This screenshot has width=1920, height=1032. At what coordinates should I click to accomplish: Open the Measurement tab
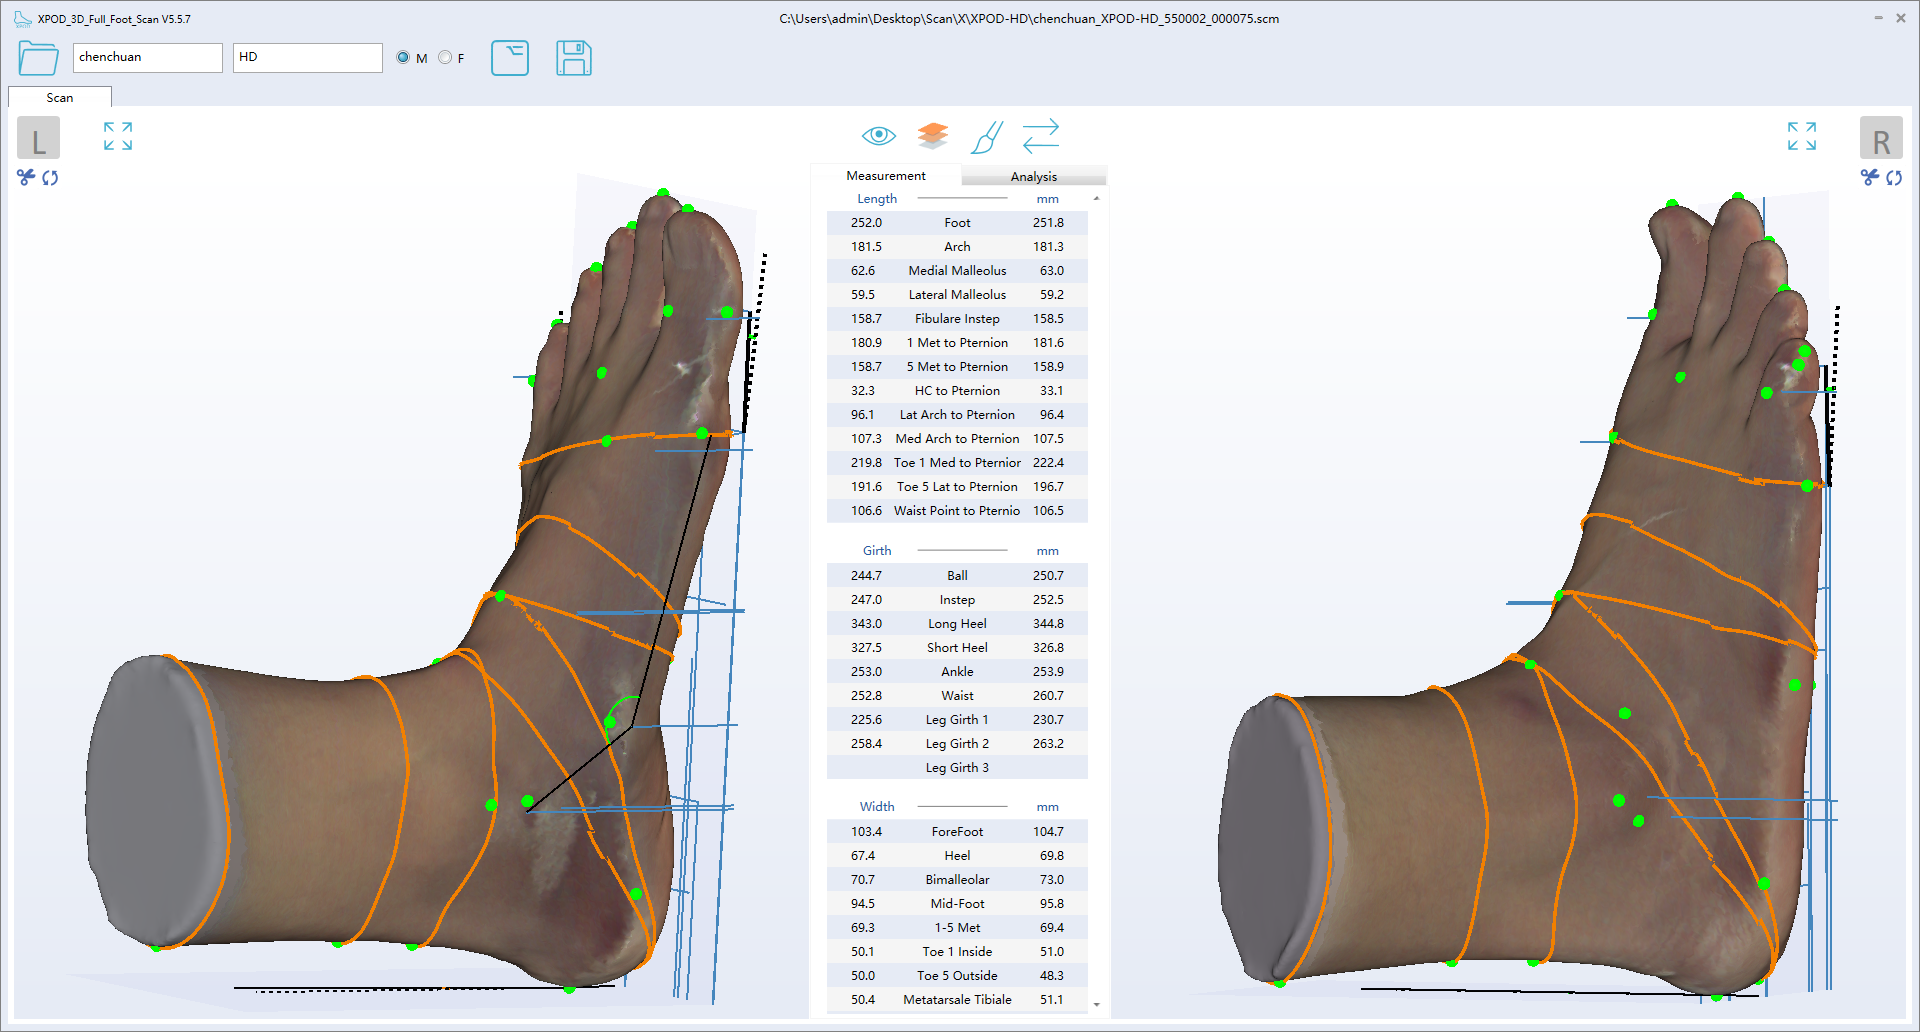tap(885, 176)
